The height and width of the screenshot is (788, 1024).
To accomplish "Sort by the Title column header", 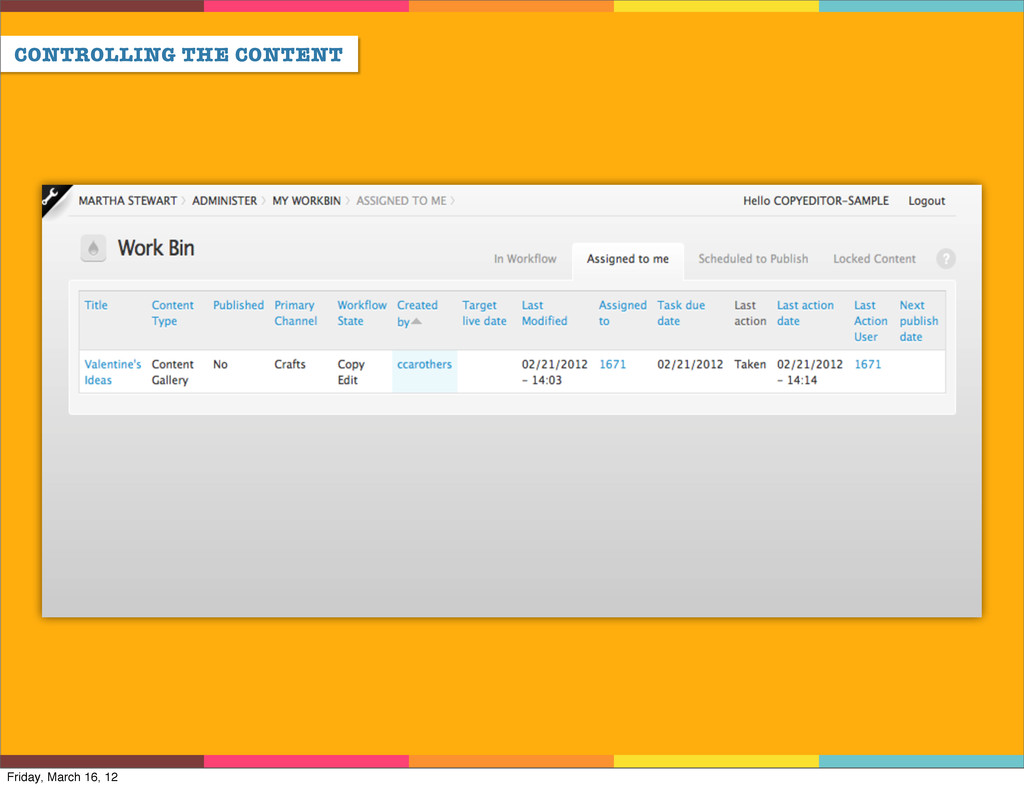I will click(96, 305).
